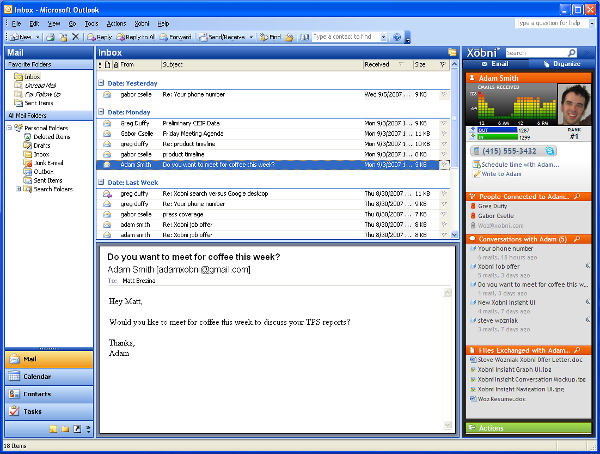Click the Move to Folder icon
The width and height of the screenshot is (600, 454).
[63, 37]
